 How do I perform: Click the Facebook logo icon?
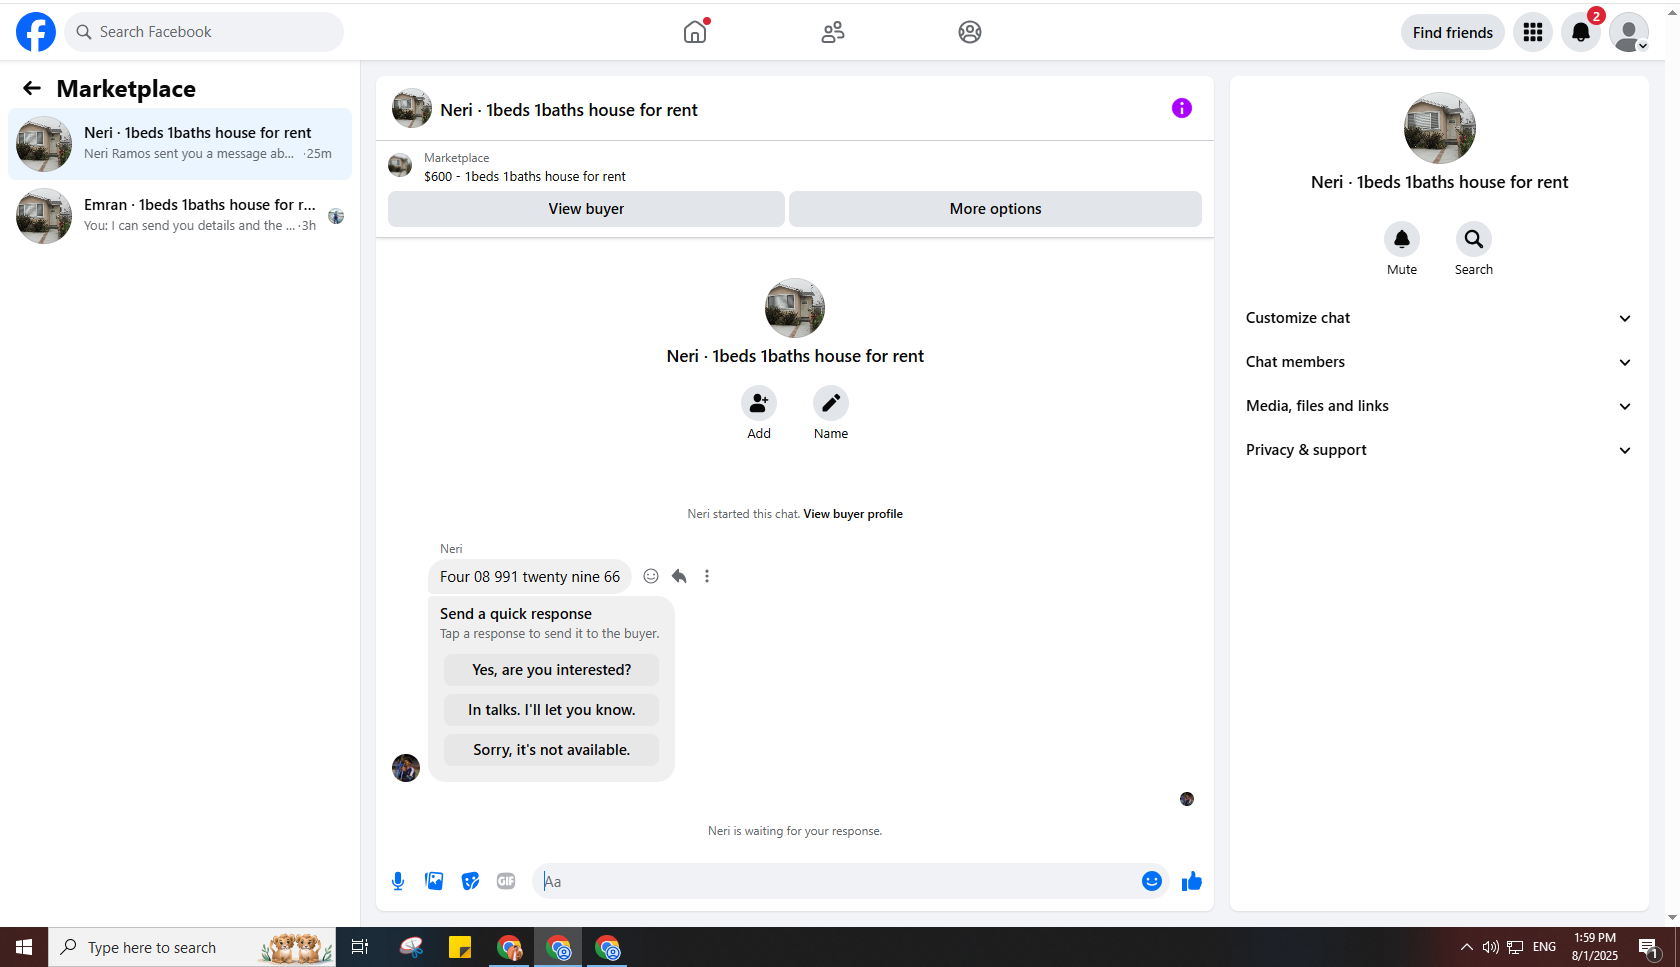click(x=36, y=32)
